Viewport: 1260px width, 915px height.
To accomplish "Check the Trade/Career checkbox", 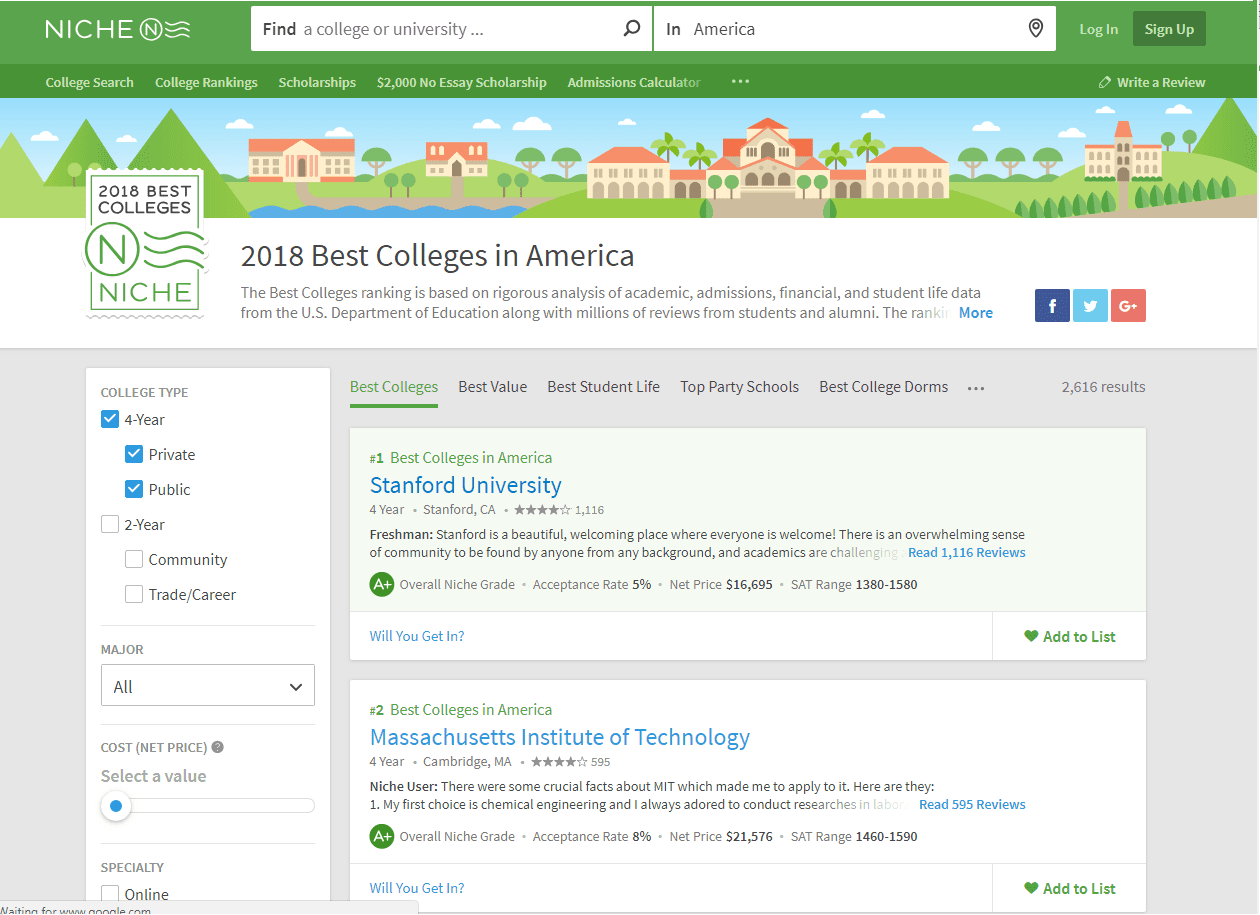I will click(134, 594).
